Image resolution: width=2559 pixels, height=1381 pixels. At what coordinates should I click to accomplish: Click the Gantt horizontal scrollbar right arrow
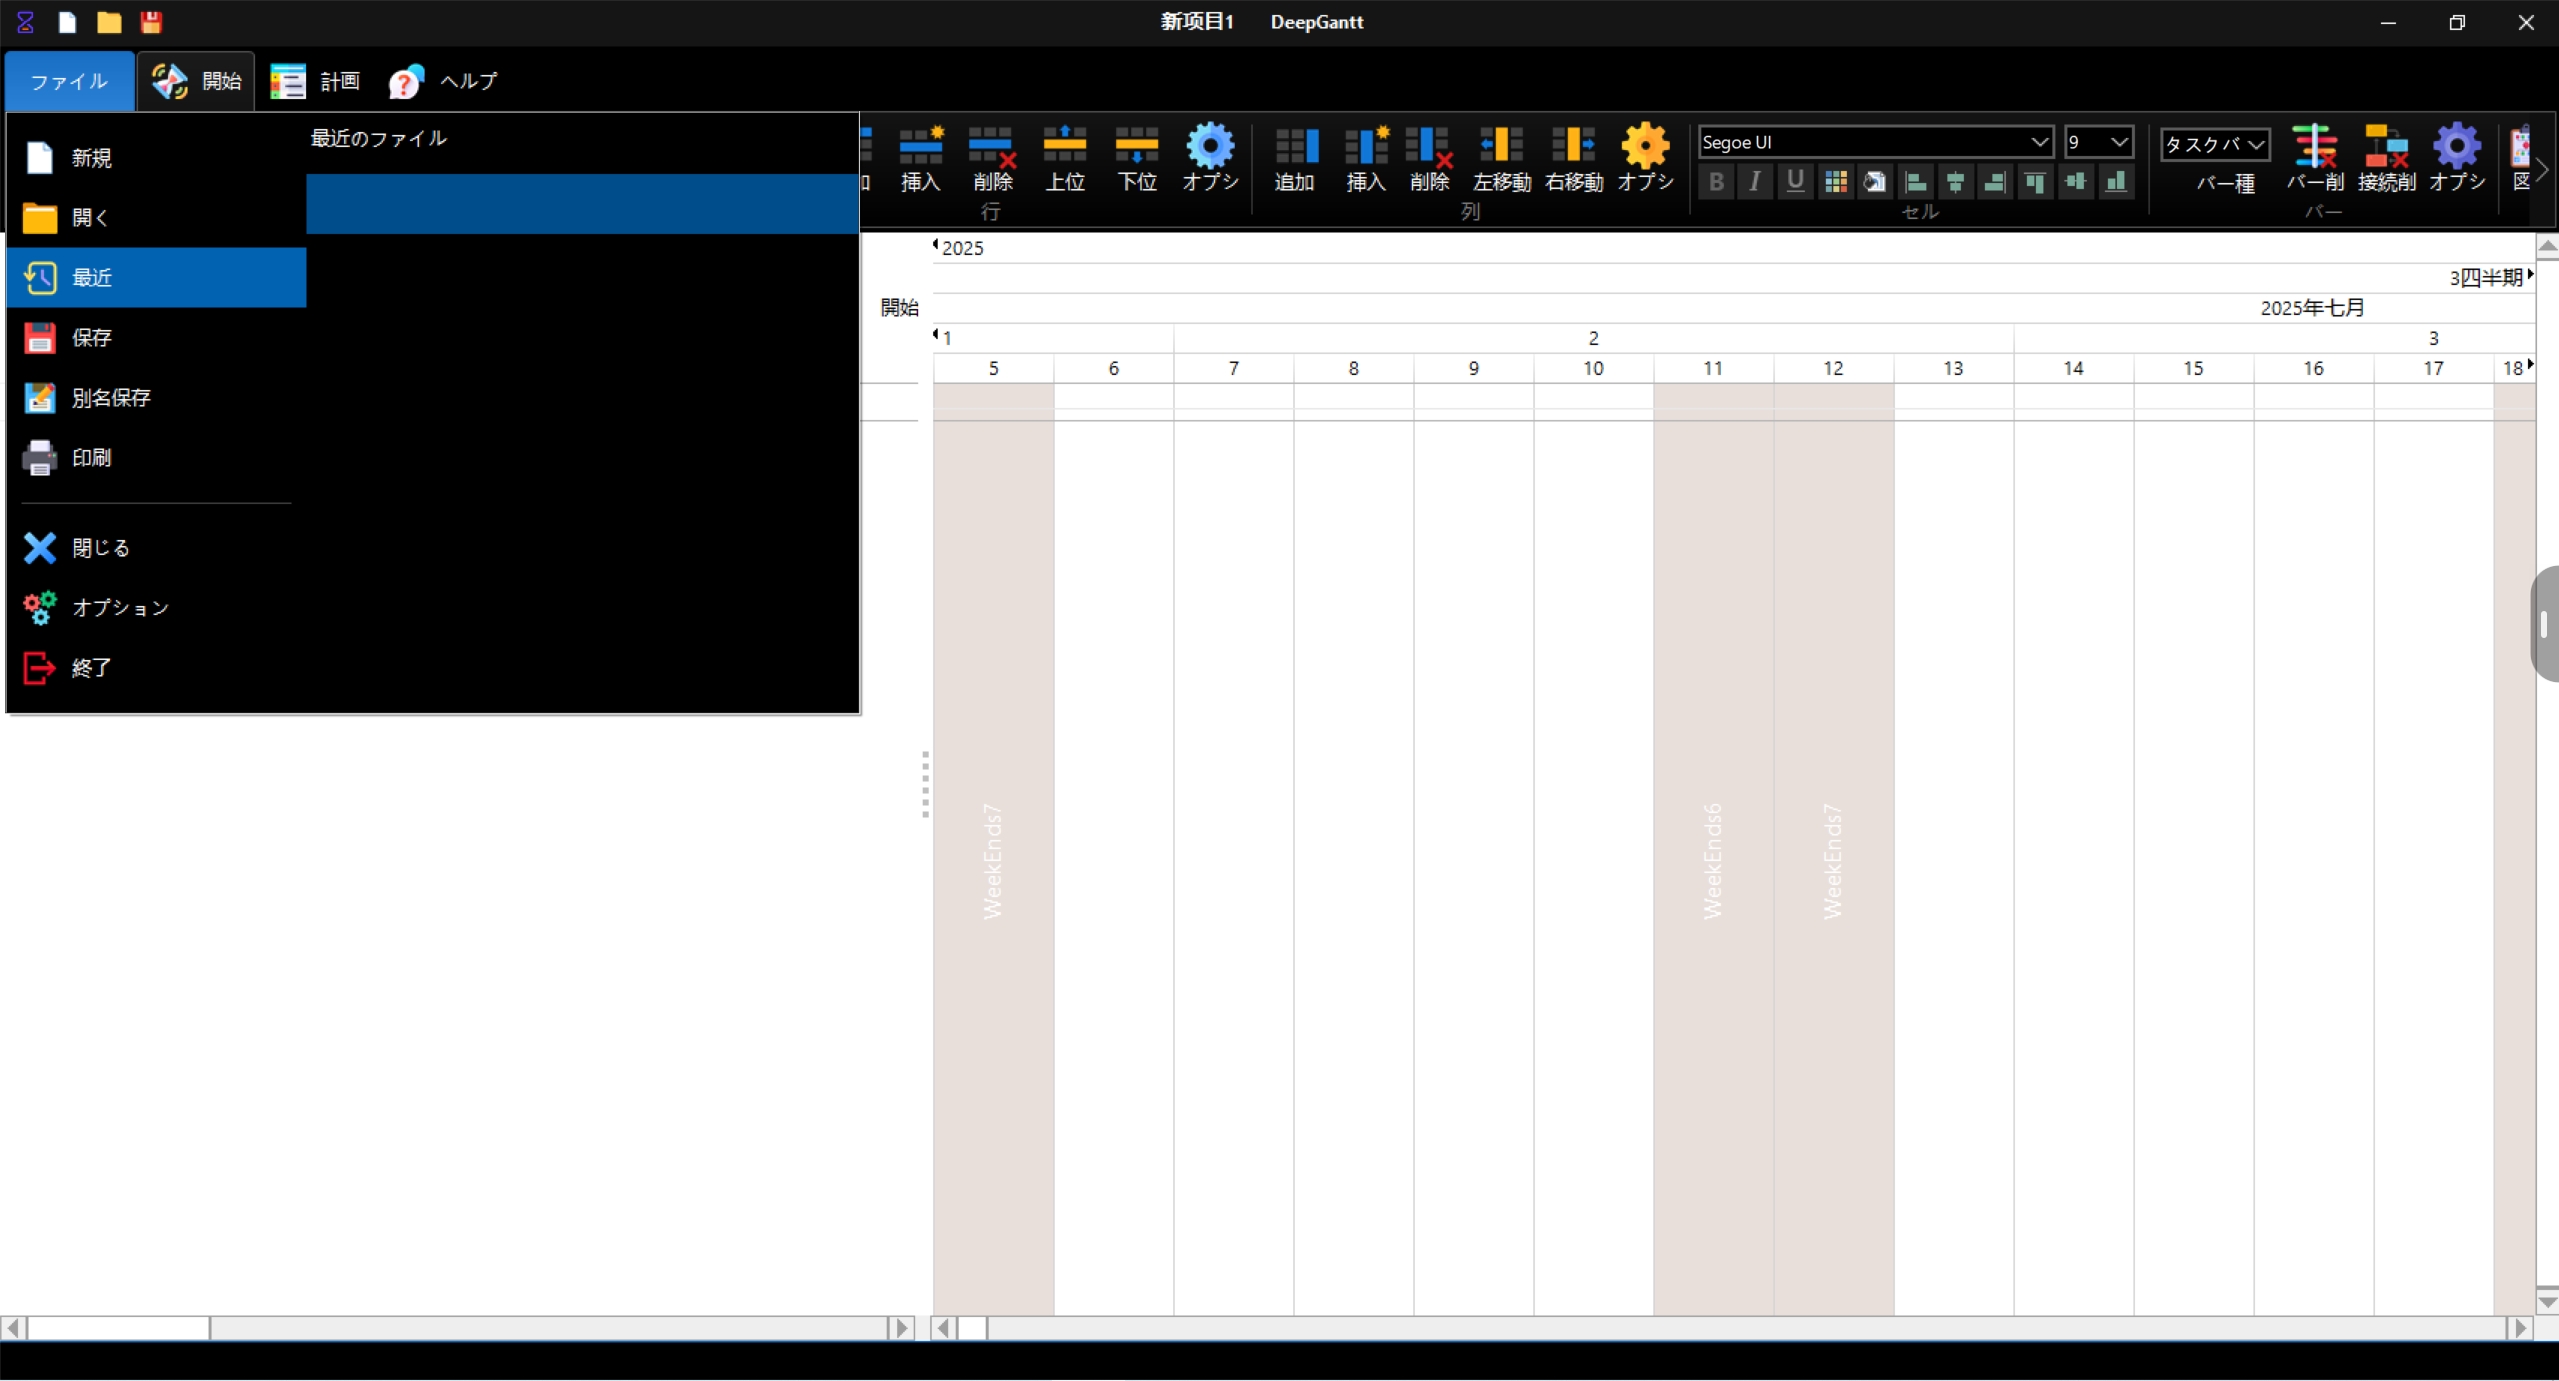pyautogui.click(x=2521, y=1328)
